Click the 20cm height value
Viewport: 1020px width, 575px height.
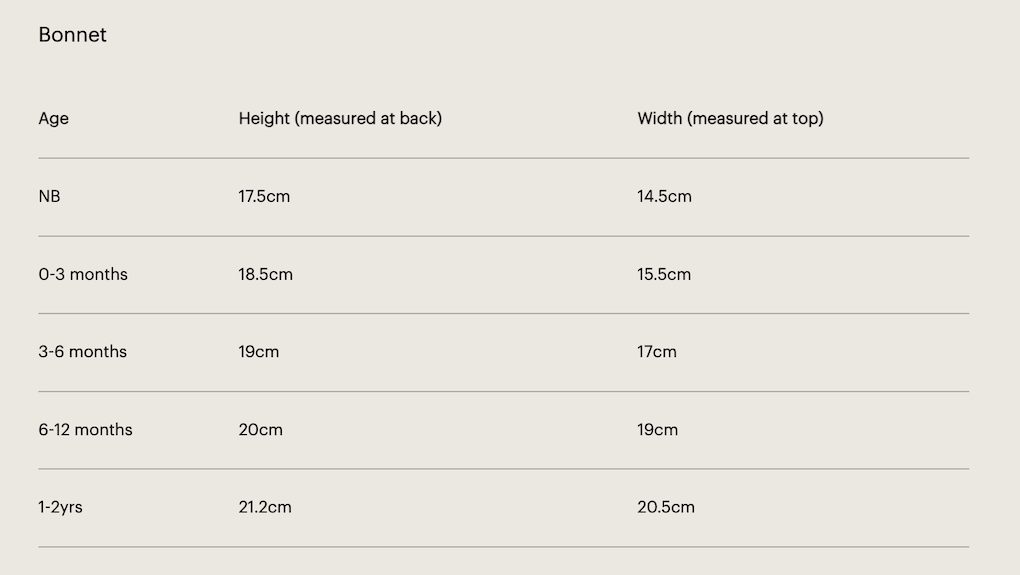coord(260,430)
